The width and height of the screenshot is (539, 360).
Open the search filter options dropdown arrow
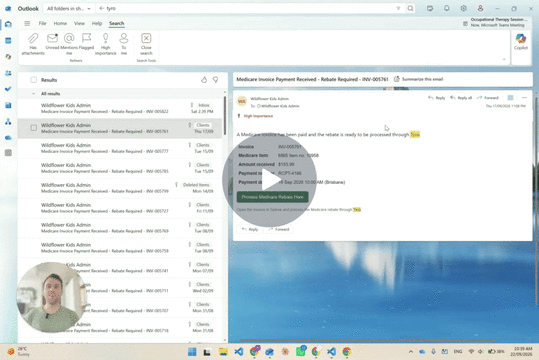(398, 8)
